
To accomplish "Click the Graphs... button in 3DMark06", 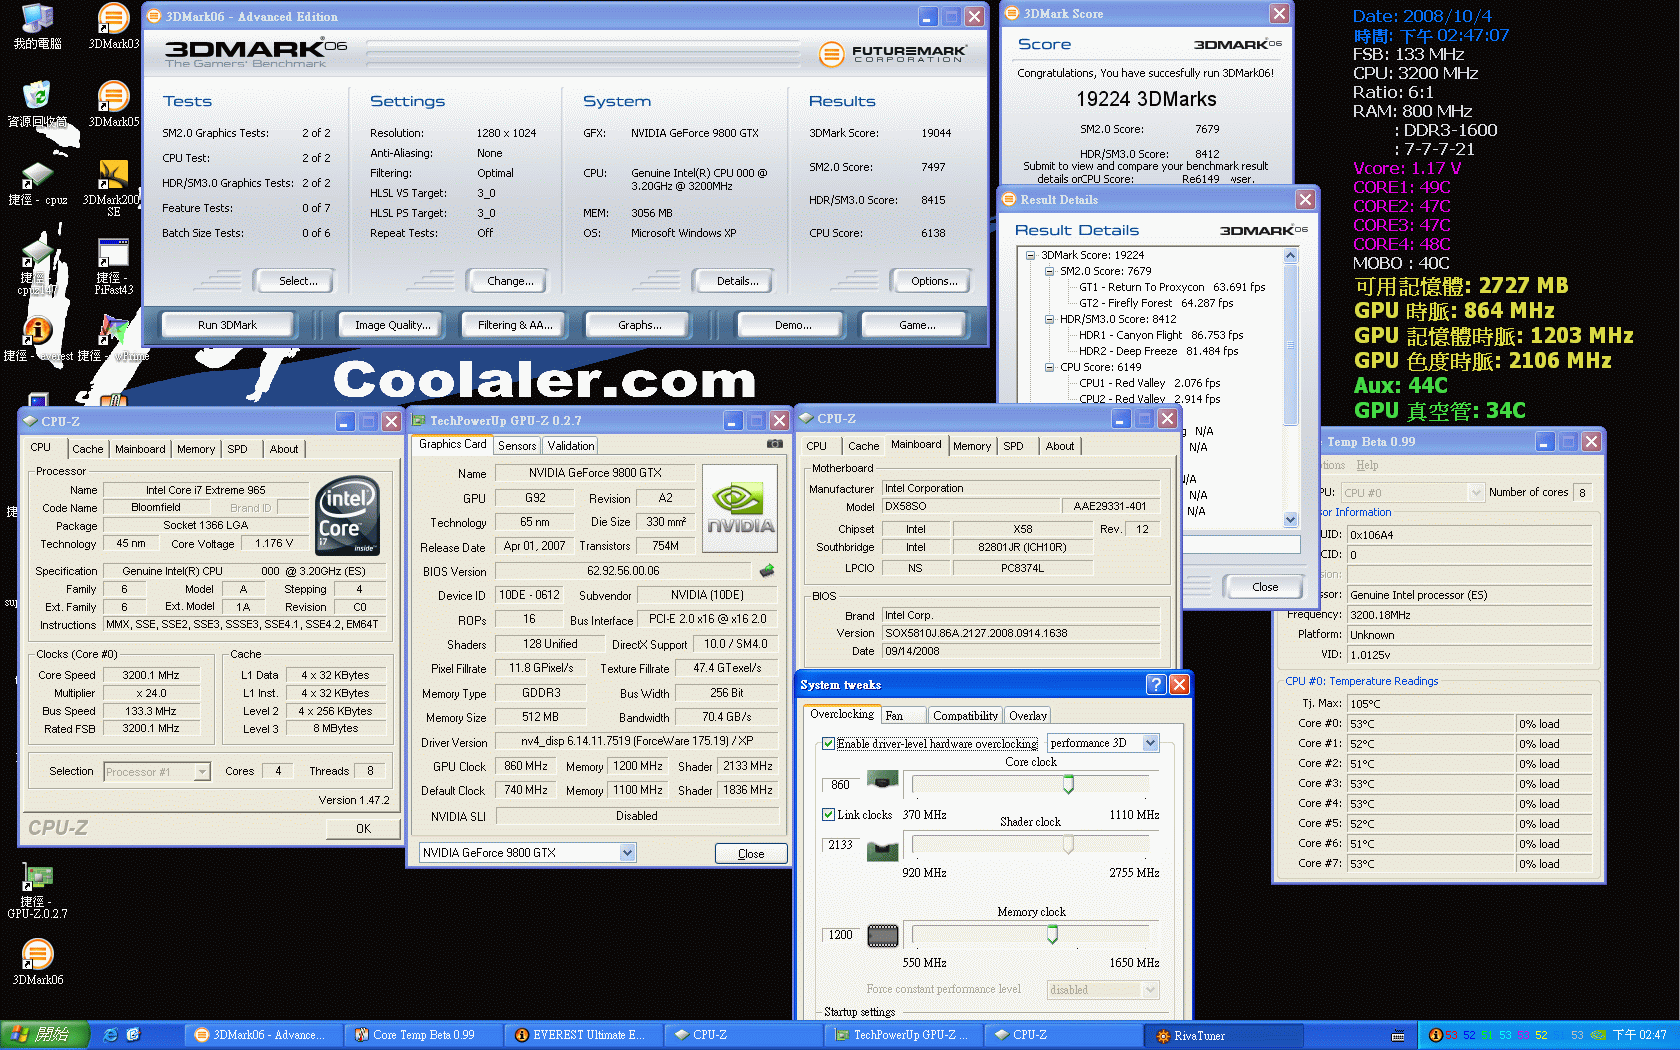I will [640, 325].
